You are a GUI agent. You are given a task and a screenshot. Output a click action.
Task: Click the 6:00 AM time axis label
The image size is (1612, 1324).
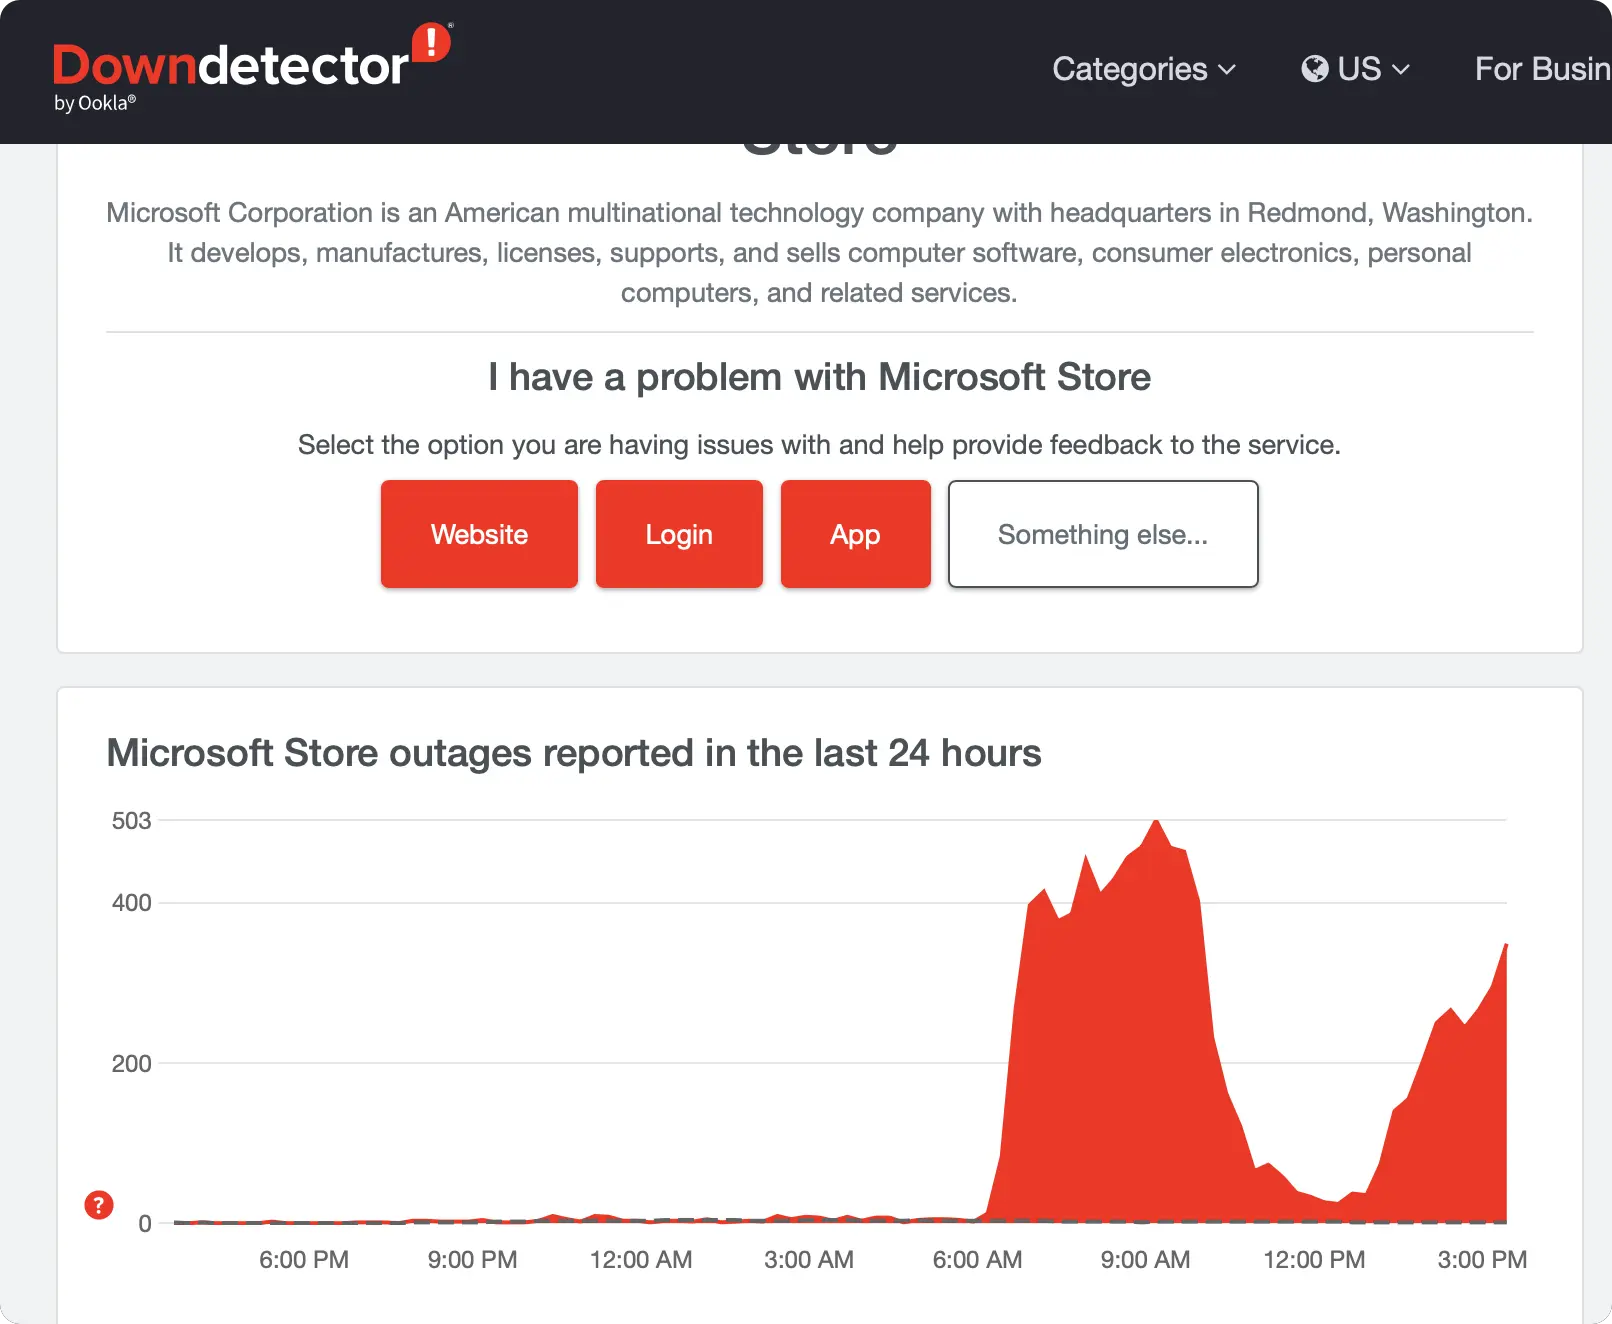point(977,1260)
